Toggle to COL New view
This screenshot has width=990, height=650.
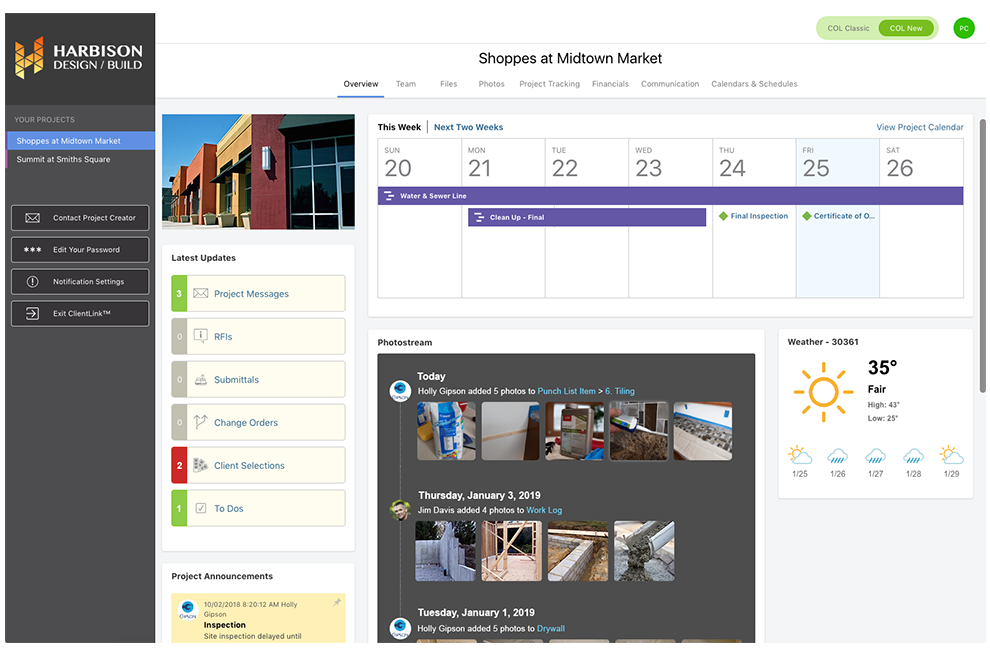[x=906, y=28]
